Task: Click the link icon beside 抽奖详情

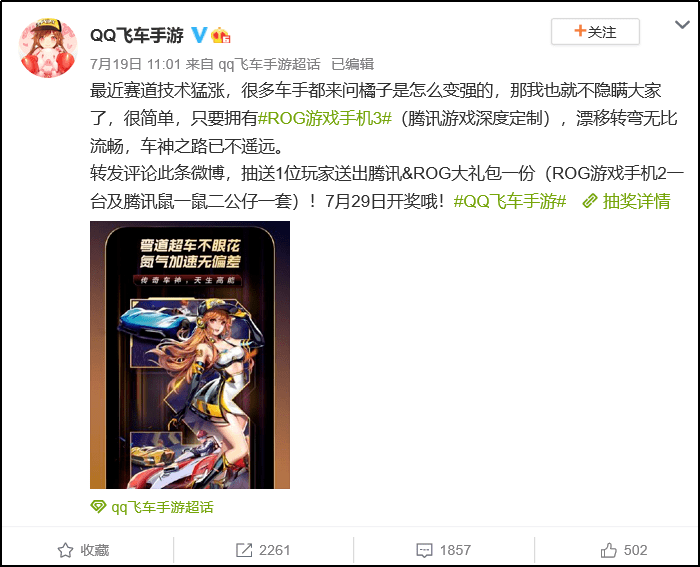Action: [590, 201]
